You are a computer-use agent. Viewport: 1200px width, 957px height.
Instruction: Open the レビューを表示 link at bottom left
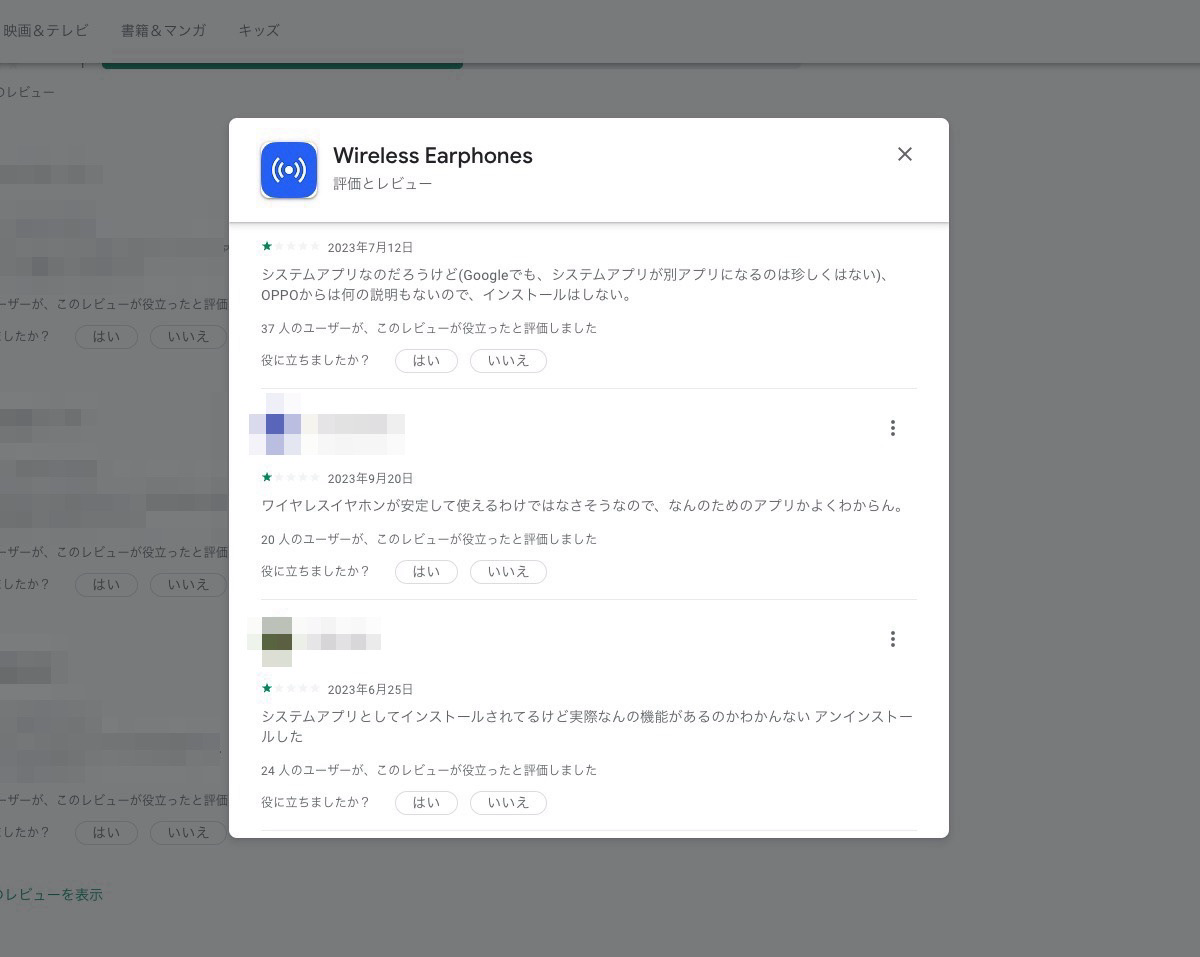[51, 894]
